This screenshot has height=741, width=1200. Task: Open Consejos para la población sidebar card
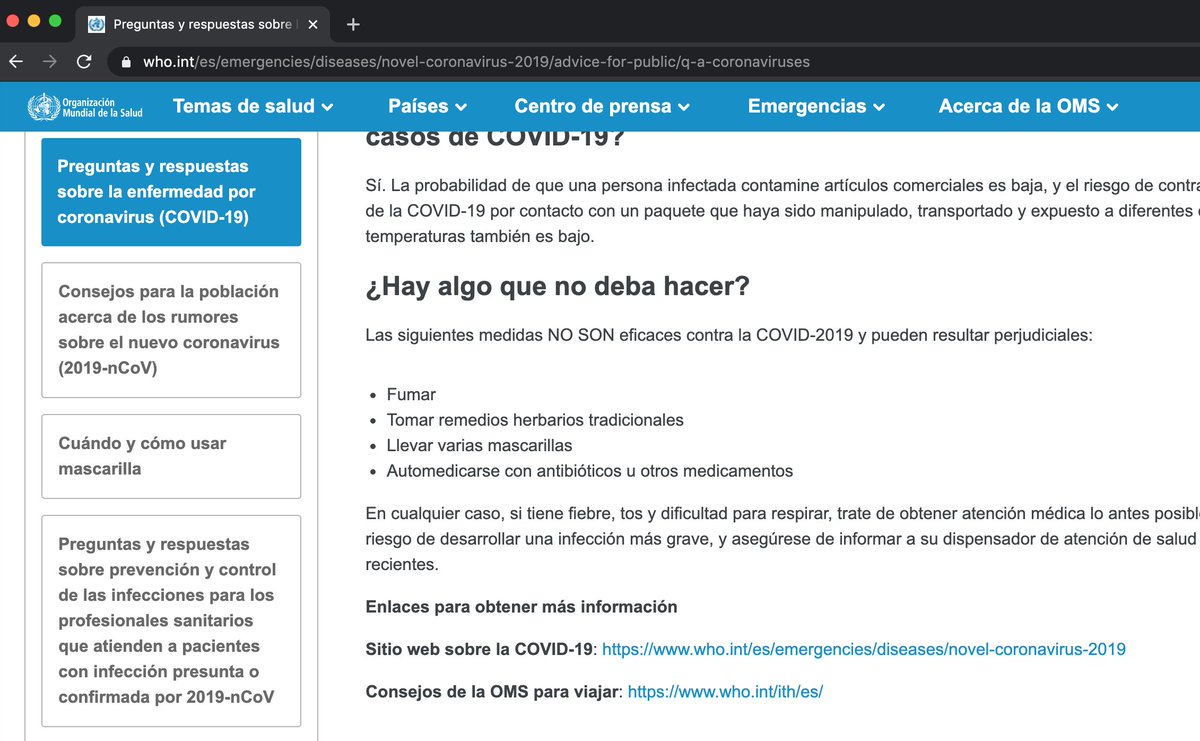[x=171, y=330]
